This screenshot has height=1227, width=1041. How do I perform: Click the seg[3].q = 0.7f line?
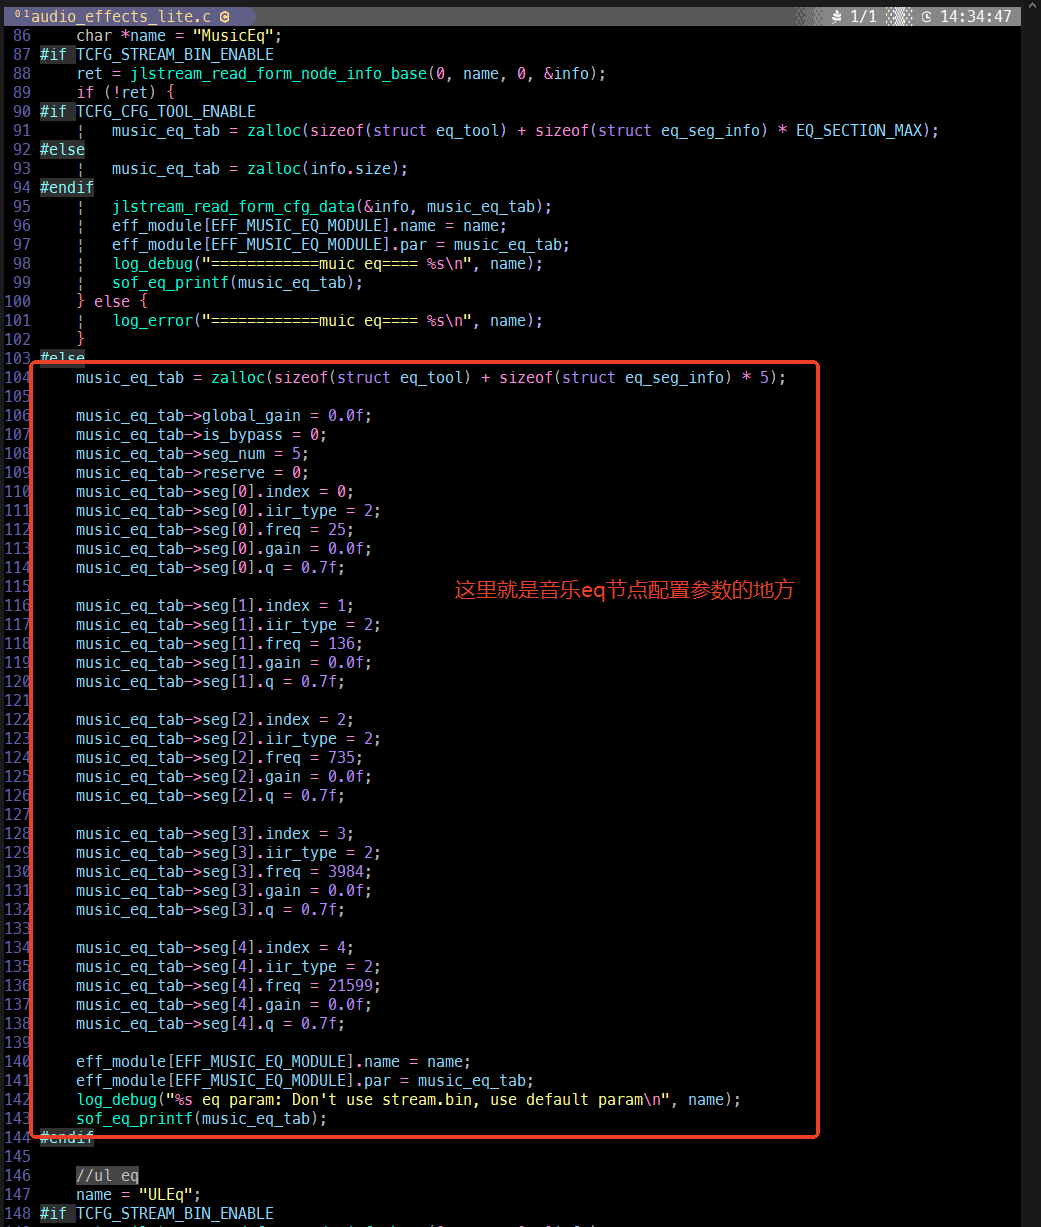point(210,909)
